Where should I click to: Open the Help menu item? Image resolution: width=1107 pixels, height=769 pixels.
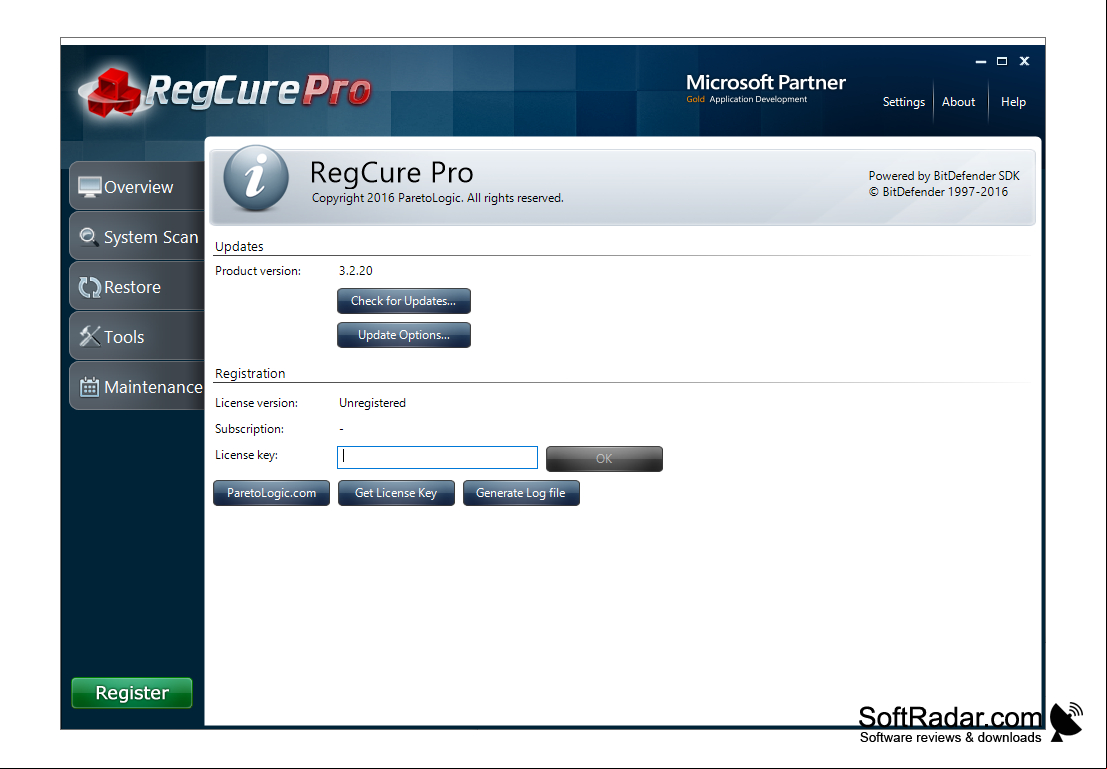pos(1013,102)
